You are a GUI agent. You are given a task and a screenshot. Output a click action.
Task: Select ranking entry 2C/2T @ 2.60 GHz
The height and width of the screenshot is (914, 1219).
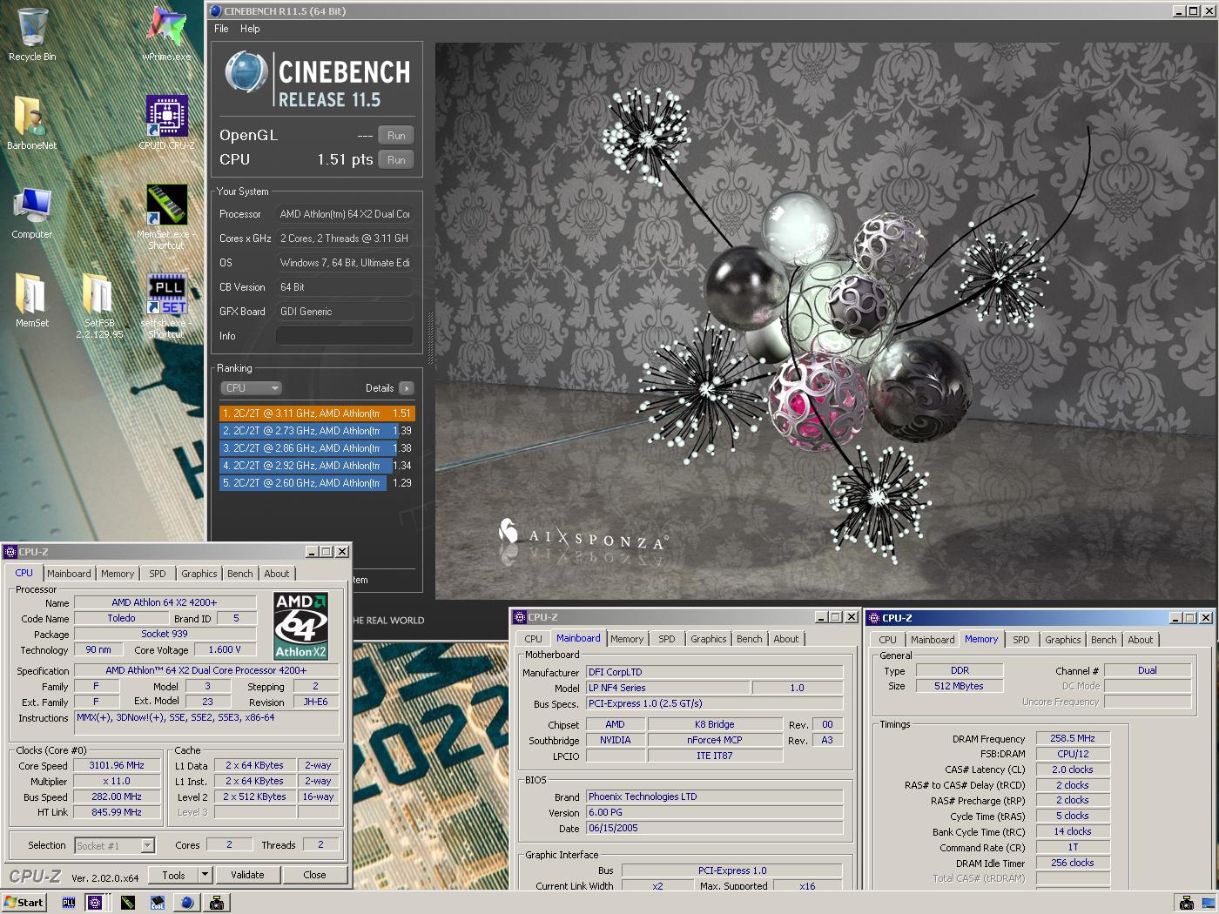coord(316,483)
